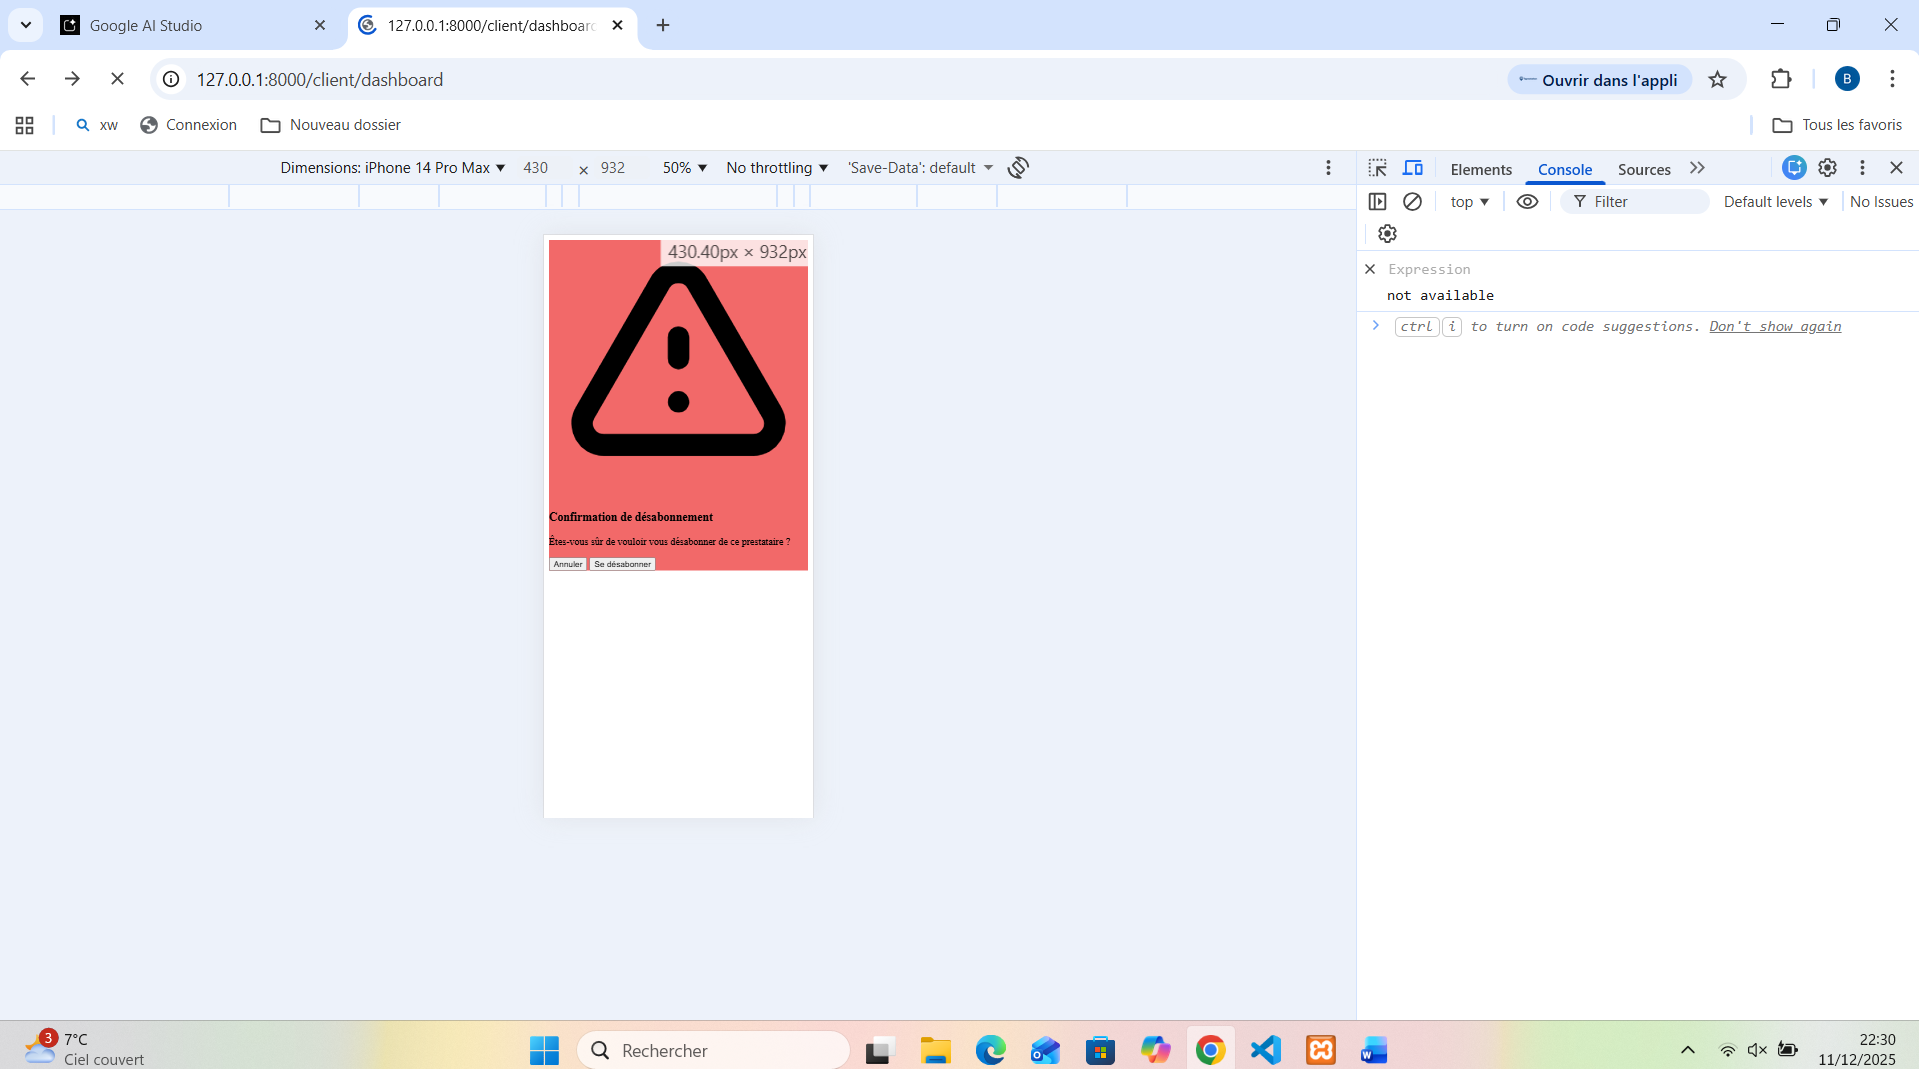The height and width of the screenshot is (1069, 1919).
Task: Open Visual Studio Code from taskbar
Action: [x=1265, y=1050]
